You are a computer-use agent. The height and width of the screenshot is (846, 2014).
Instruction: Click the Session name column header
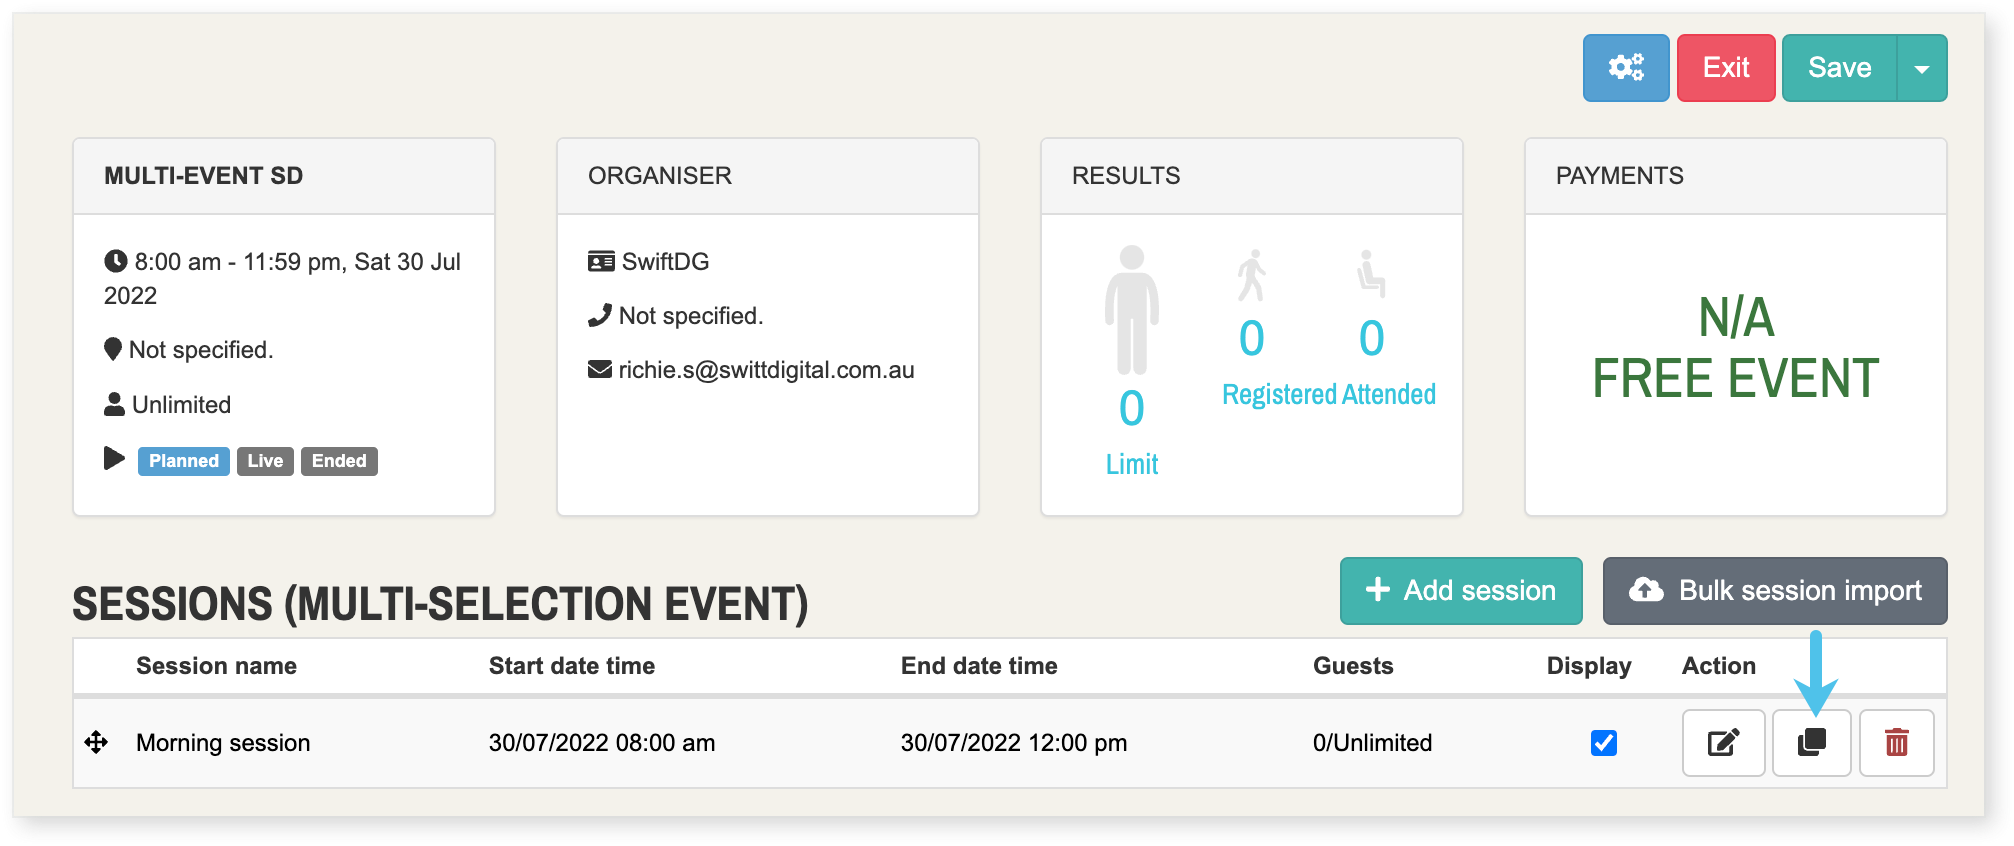click(216, 666)
